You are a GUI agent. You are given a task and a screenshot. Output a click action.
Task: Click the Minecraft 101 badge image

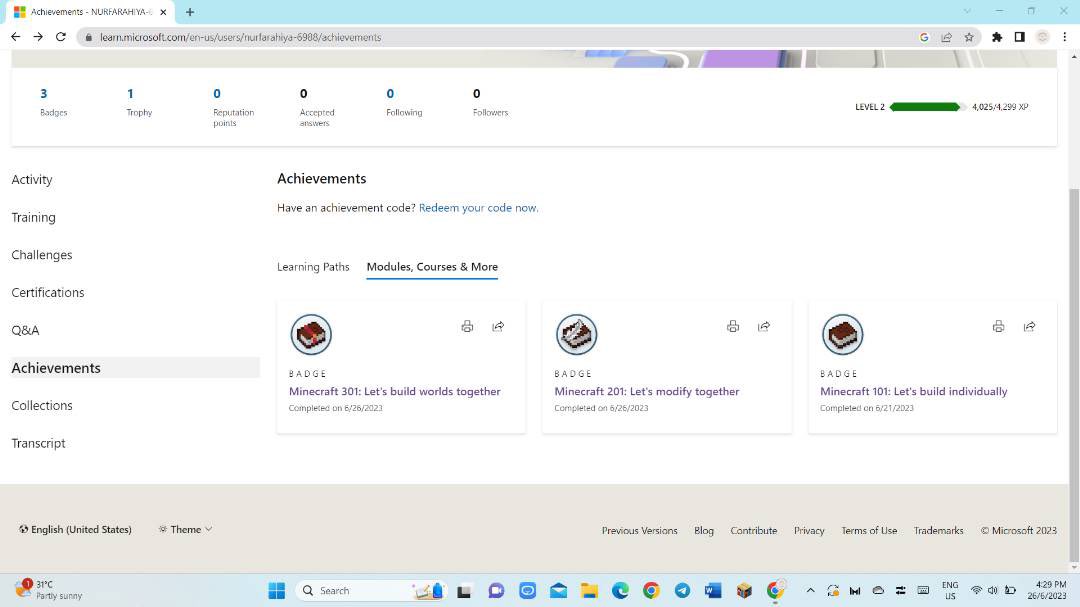tap(842, 334)
